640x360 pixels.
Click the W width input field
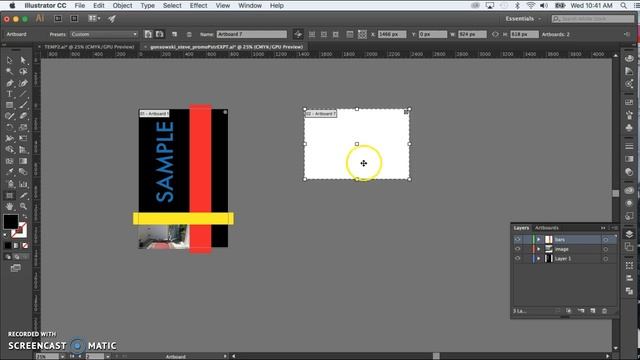point(472,35)
